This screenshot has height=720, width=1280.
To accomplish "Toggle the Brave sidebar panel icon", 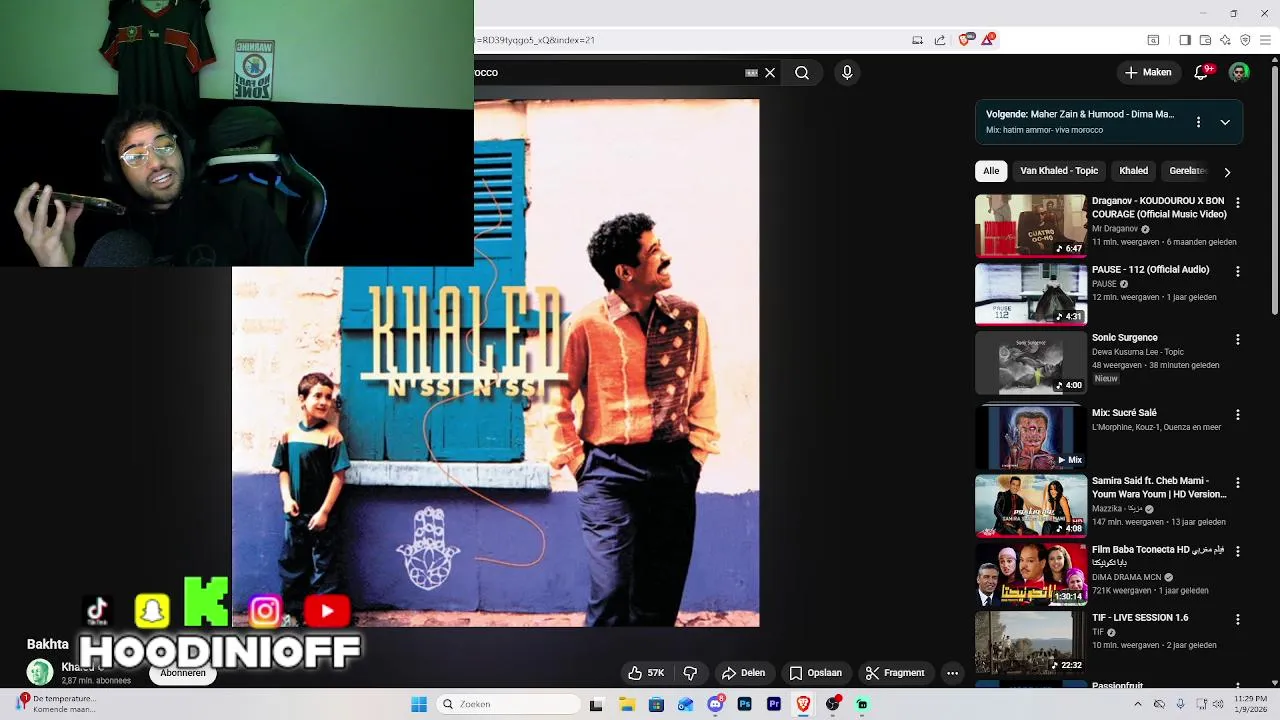I will (x=1185, y=40).
